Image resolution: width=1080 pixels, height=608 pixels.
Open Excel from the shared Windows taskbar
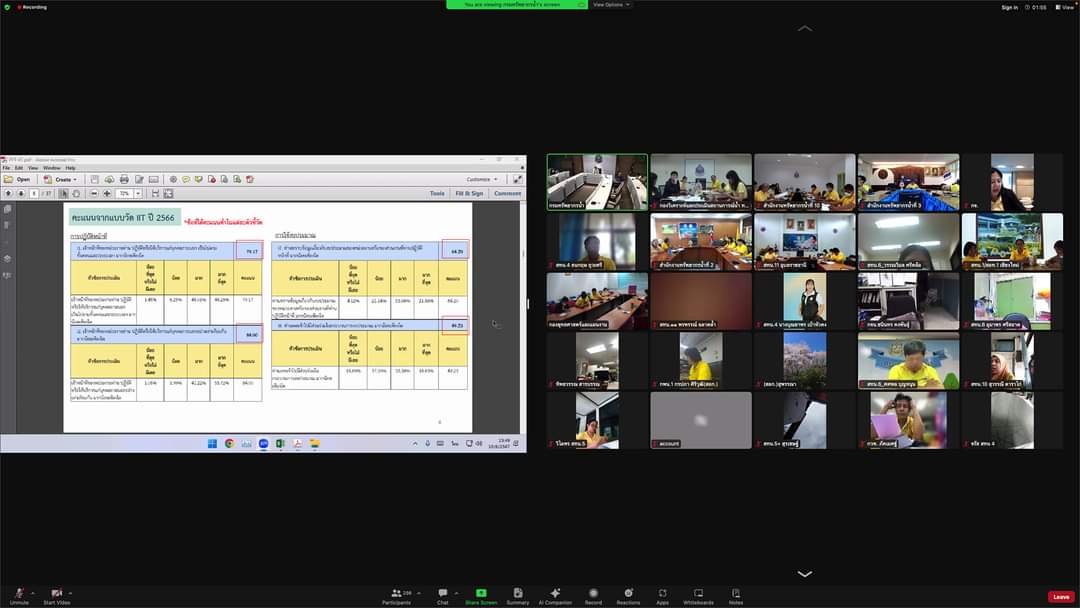coord(280,444)
